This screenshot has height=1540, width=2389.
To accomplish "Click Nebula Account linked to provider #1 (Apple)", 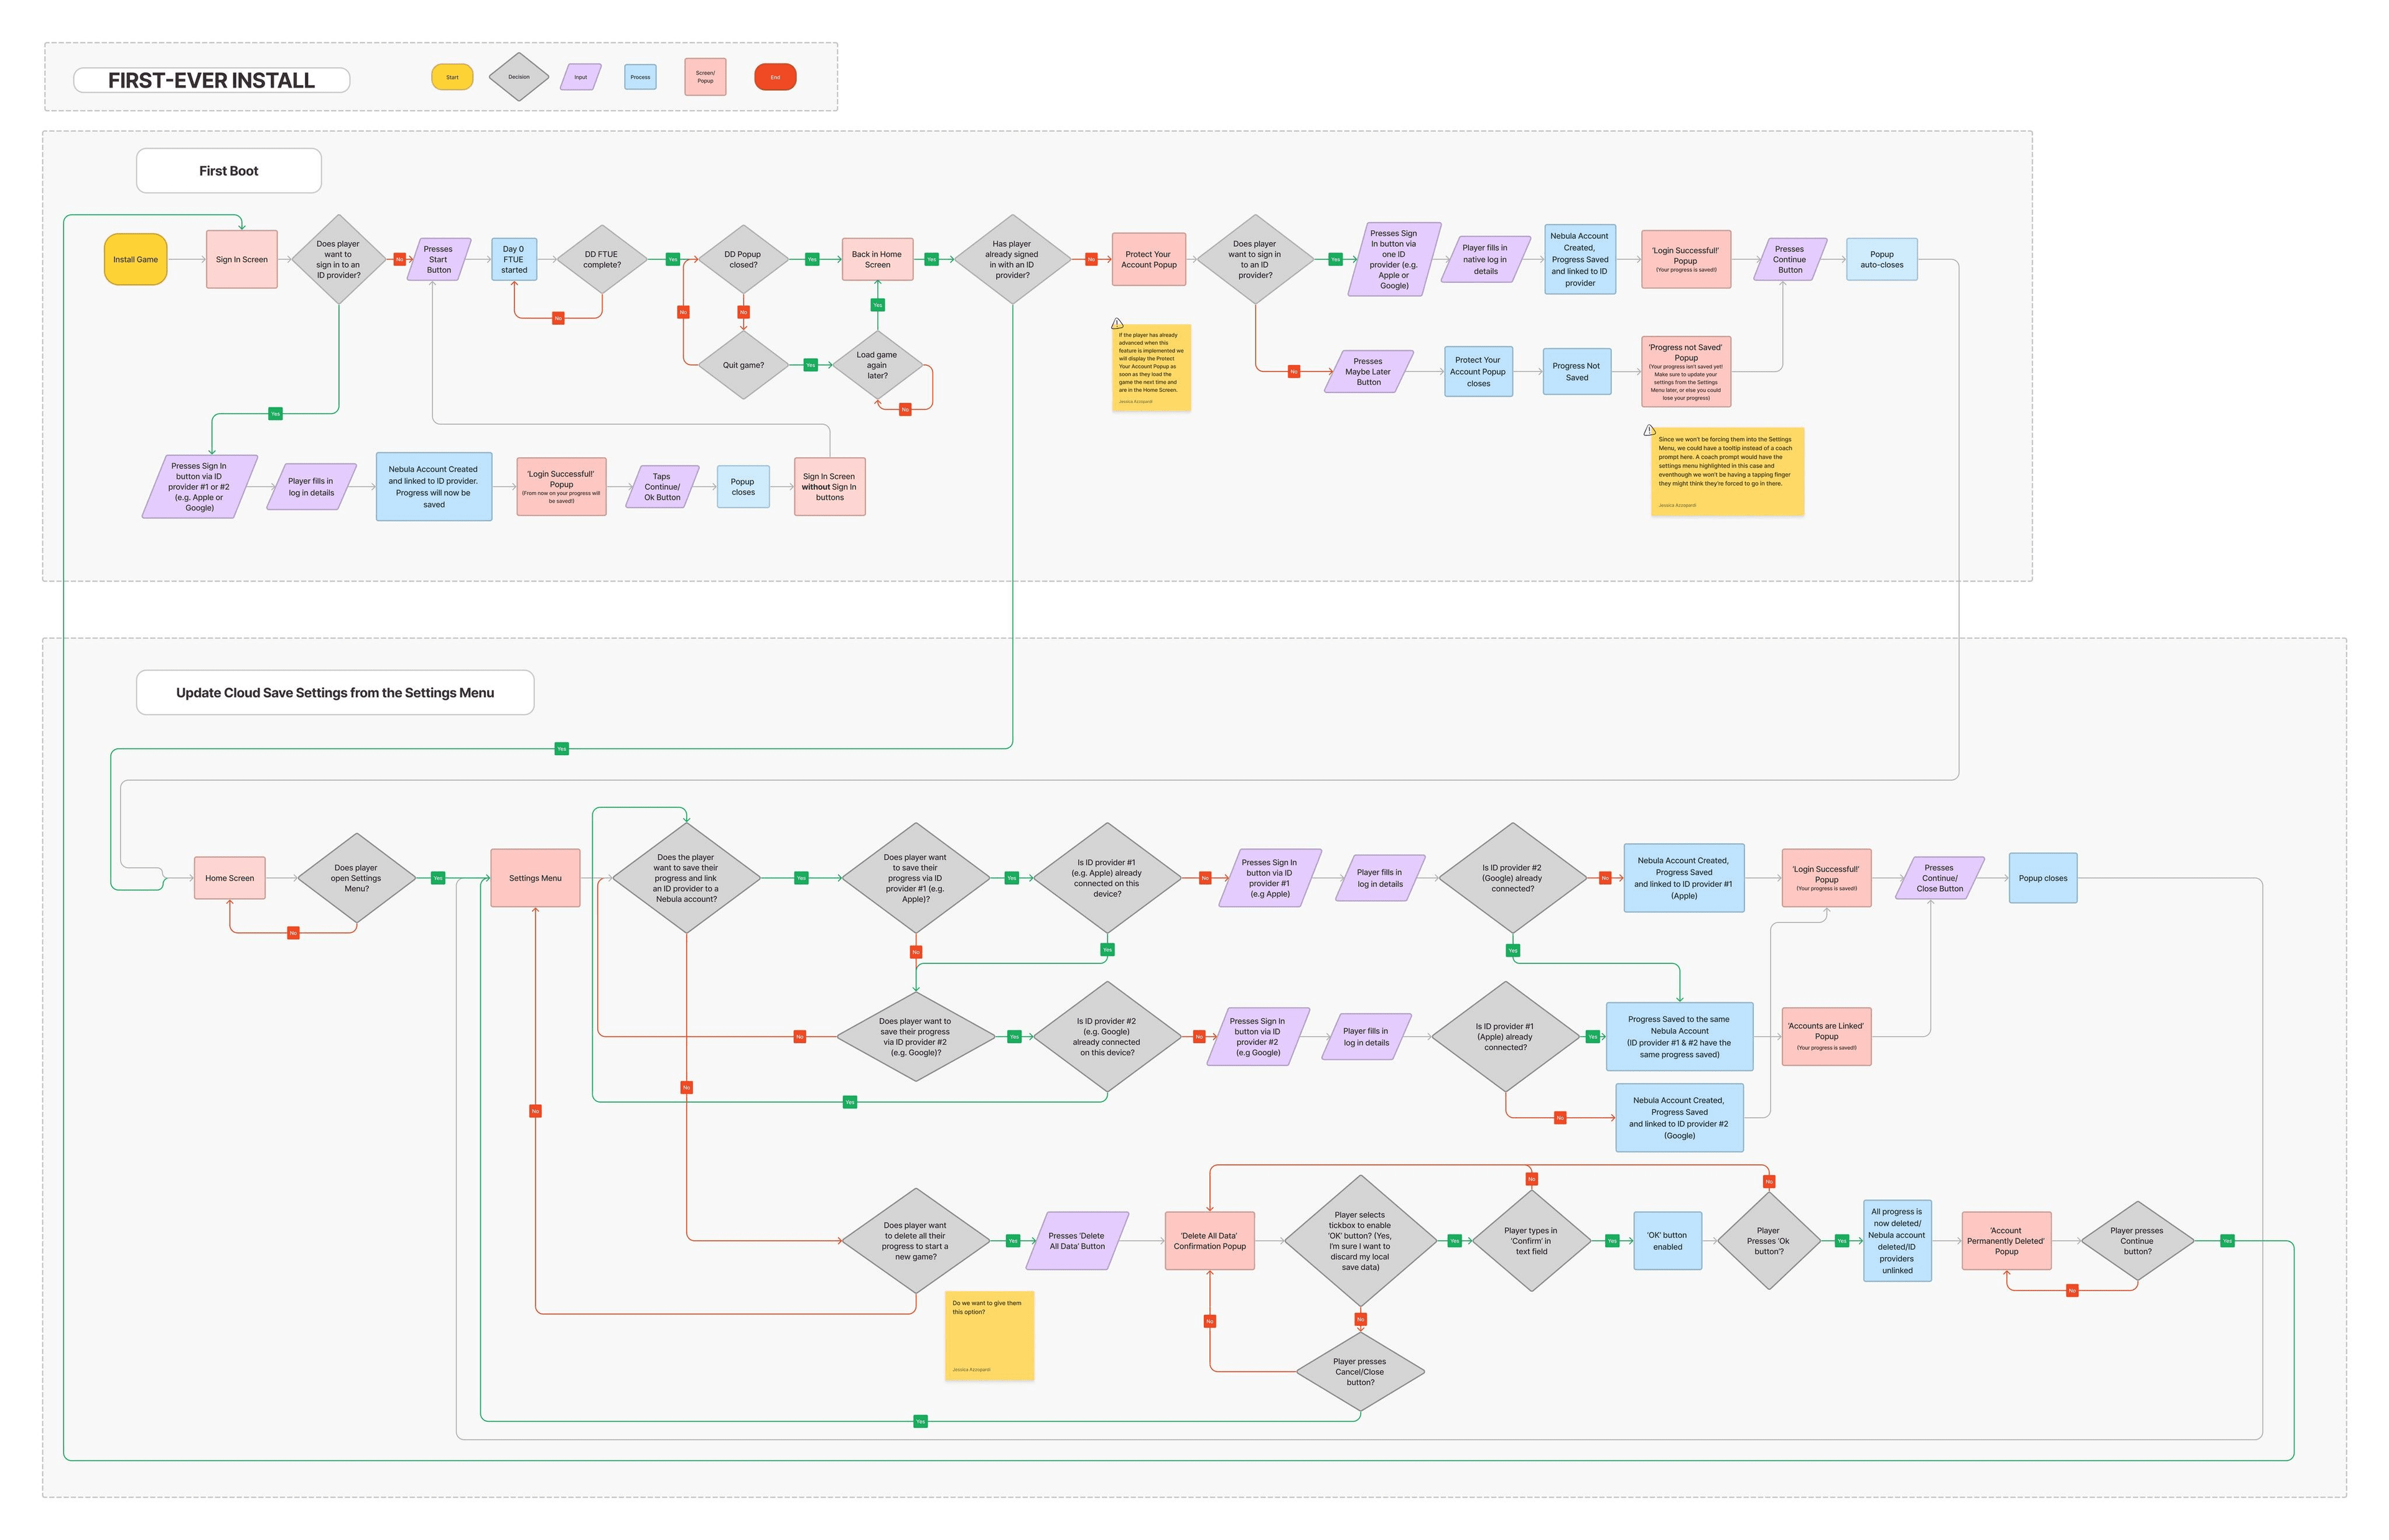I will pos(1684,878).
